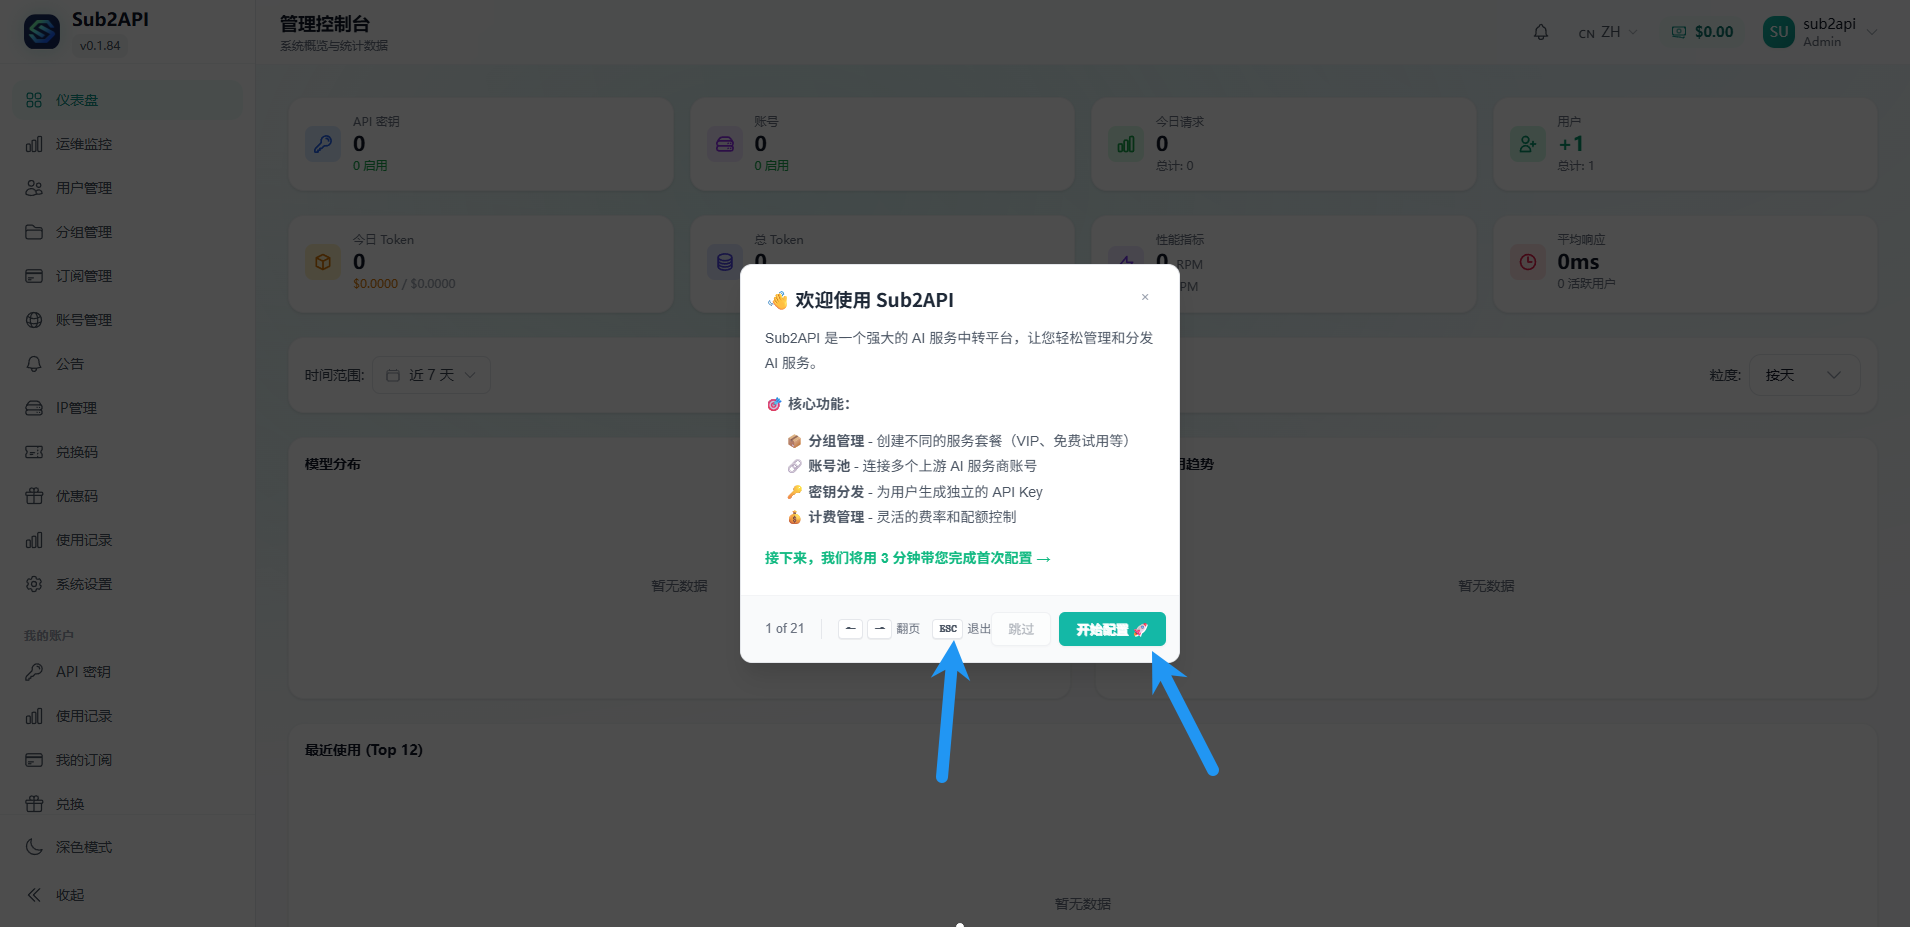
Task: Click the next page arrow in the tour dialog
Action: 879,628
